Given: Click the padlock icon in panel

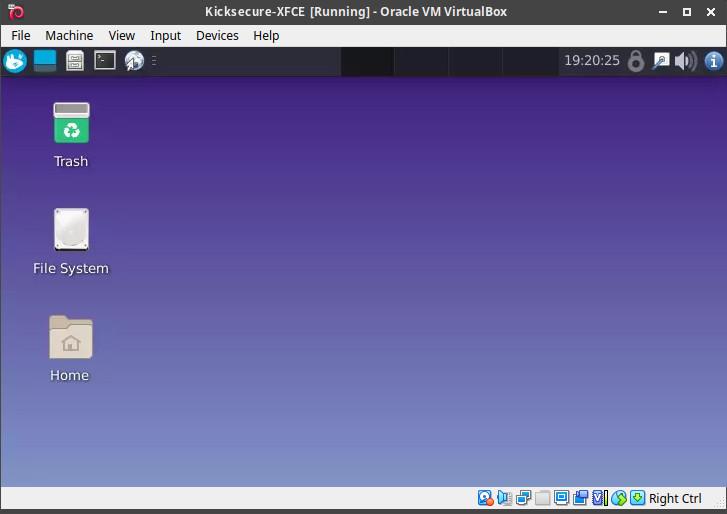Looking at the screenshot, I should coord(636,61).
